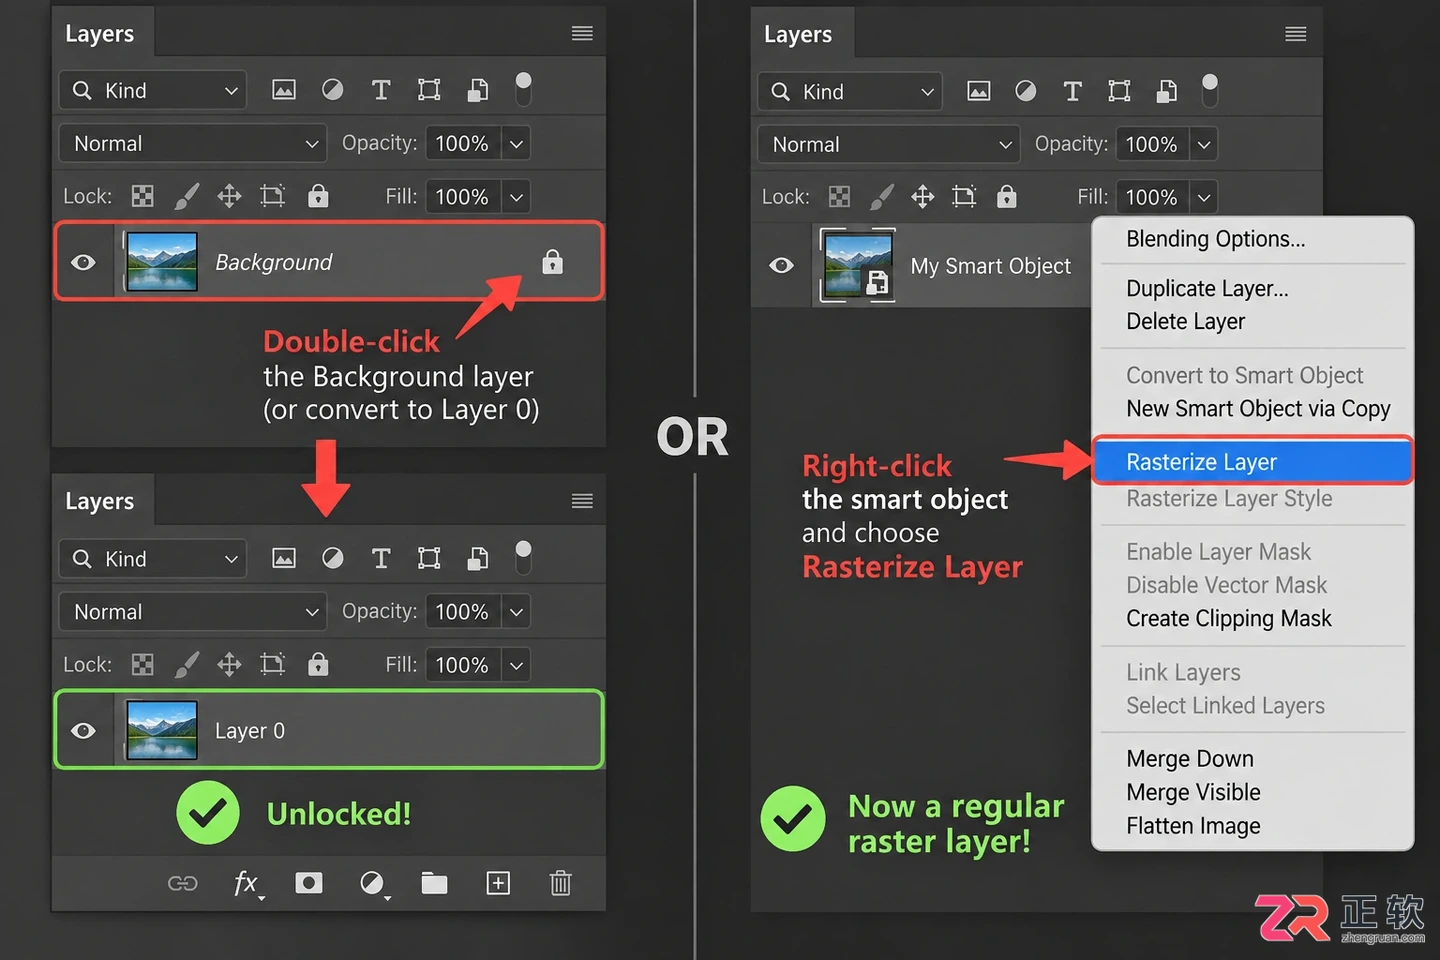This screenshot has width=1440, height=960.
Task: Click adjustment layer filter icon in Background layer panel
Action: (x=333, y=90)
